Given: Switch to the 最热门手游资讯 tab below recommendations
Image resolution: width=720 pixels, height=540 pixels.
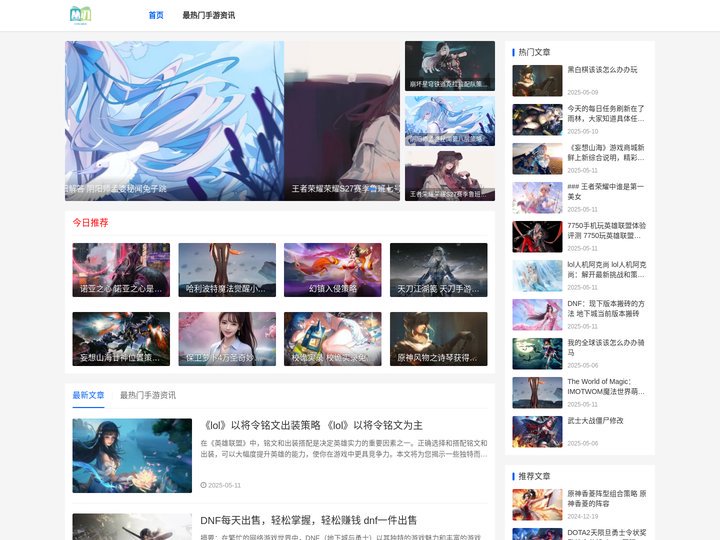Looking at the screenshot, I should 148,395.
